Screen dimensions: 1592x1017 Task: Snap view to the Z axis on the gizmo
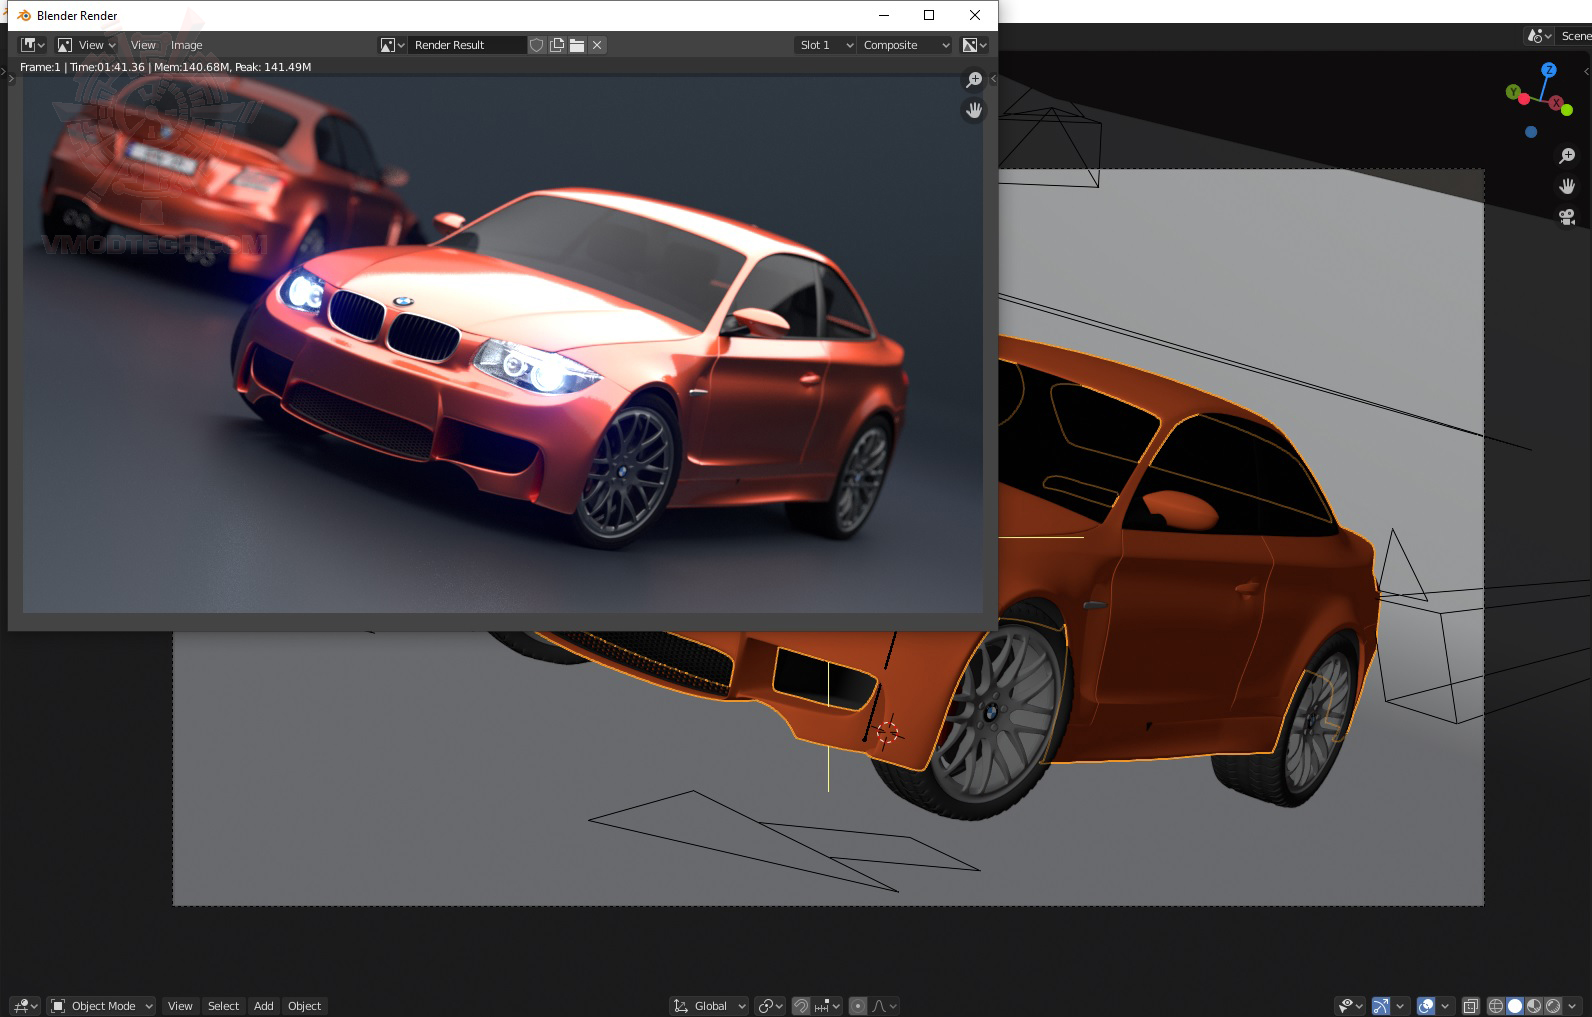(1549, 70)
